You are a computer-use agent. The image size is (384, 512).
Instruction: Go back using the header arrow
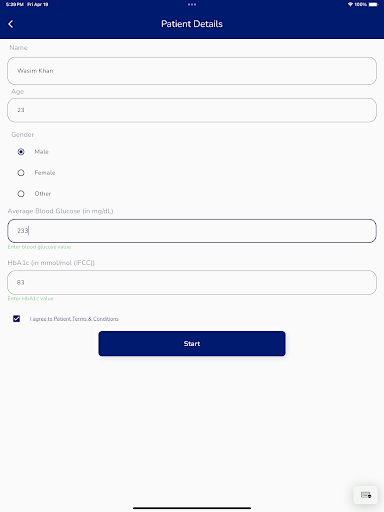pos(11,24)
